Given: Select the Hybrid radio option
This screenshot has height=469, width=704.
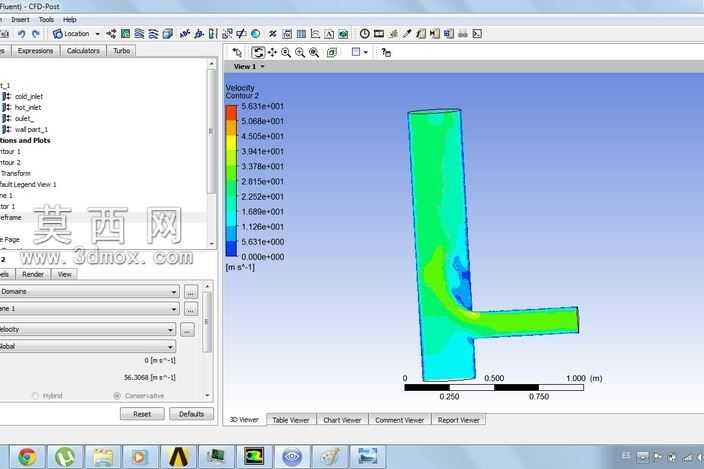Looking at the screenshot, I should (47, 395).
